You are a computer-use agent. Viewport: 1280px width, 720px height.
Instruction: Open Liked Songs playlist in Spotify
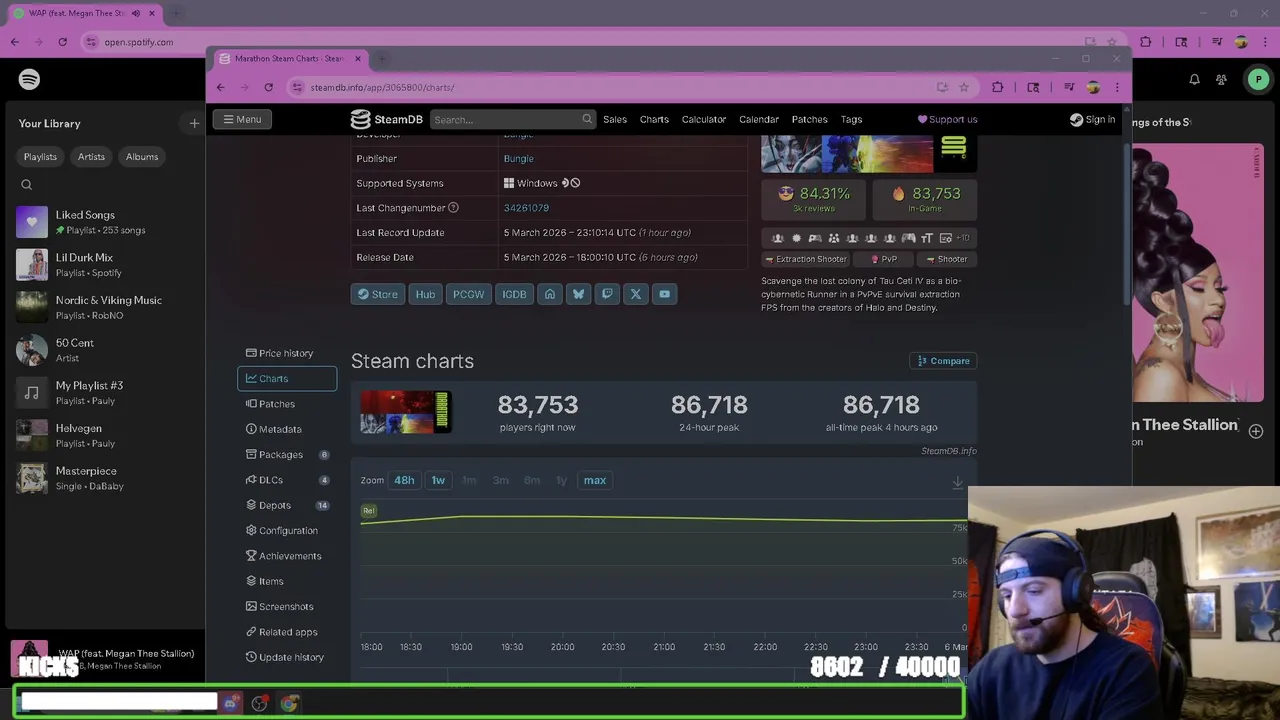pyautogui.click(x=106, y=222)
